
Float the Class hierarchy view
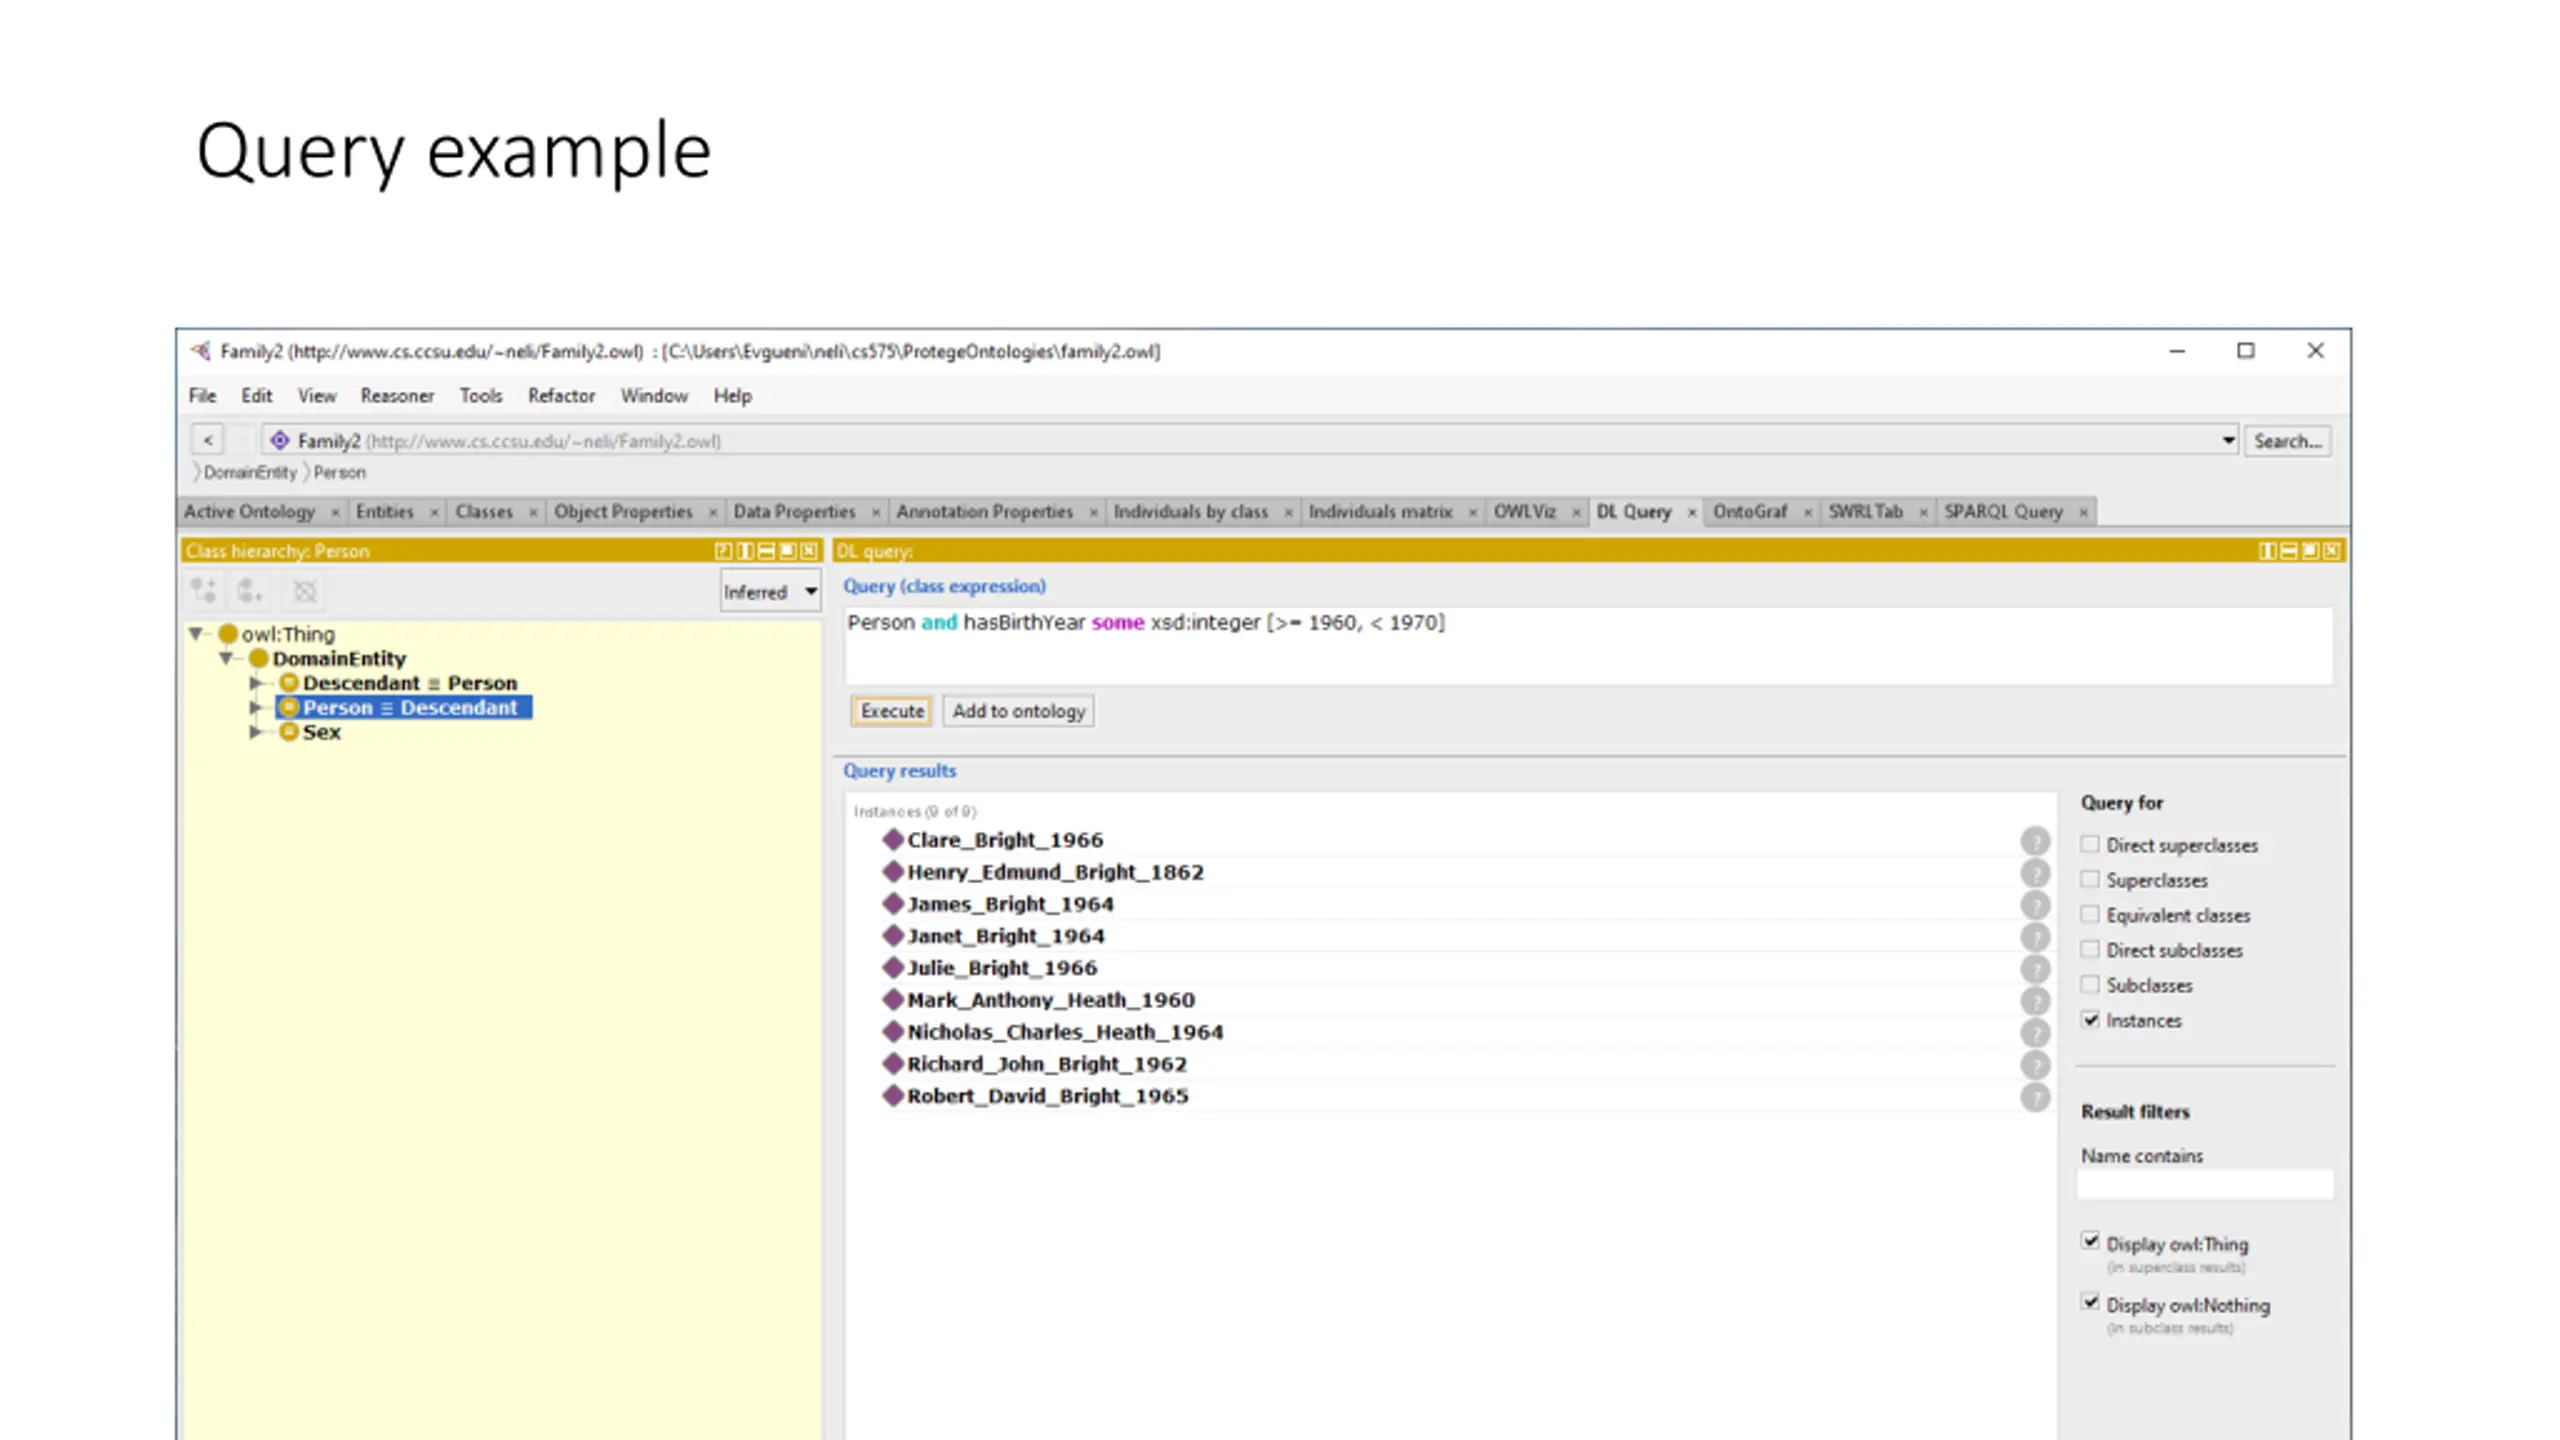pos(788,551)
